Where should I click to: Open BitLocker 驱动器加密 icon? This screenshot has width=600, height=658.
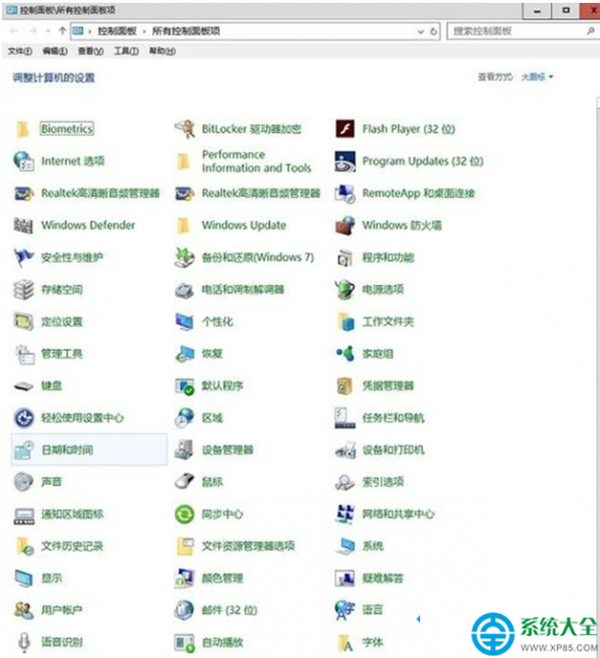185,129
